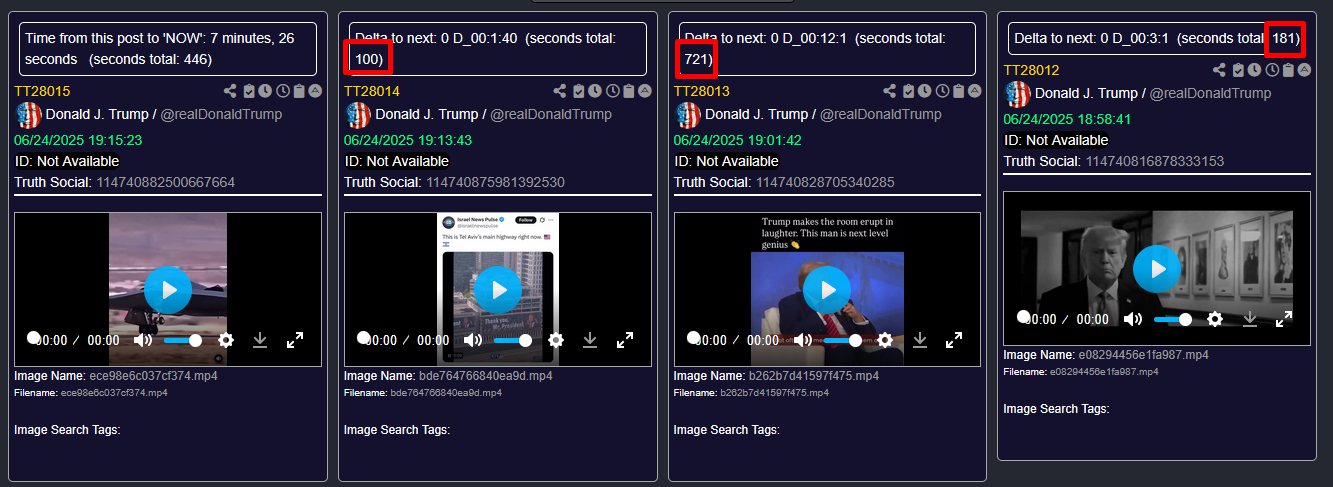Click the up-arrow circle icon on post TT28013
1333x487 pixels.
(x=975, y=90)
